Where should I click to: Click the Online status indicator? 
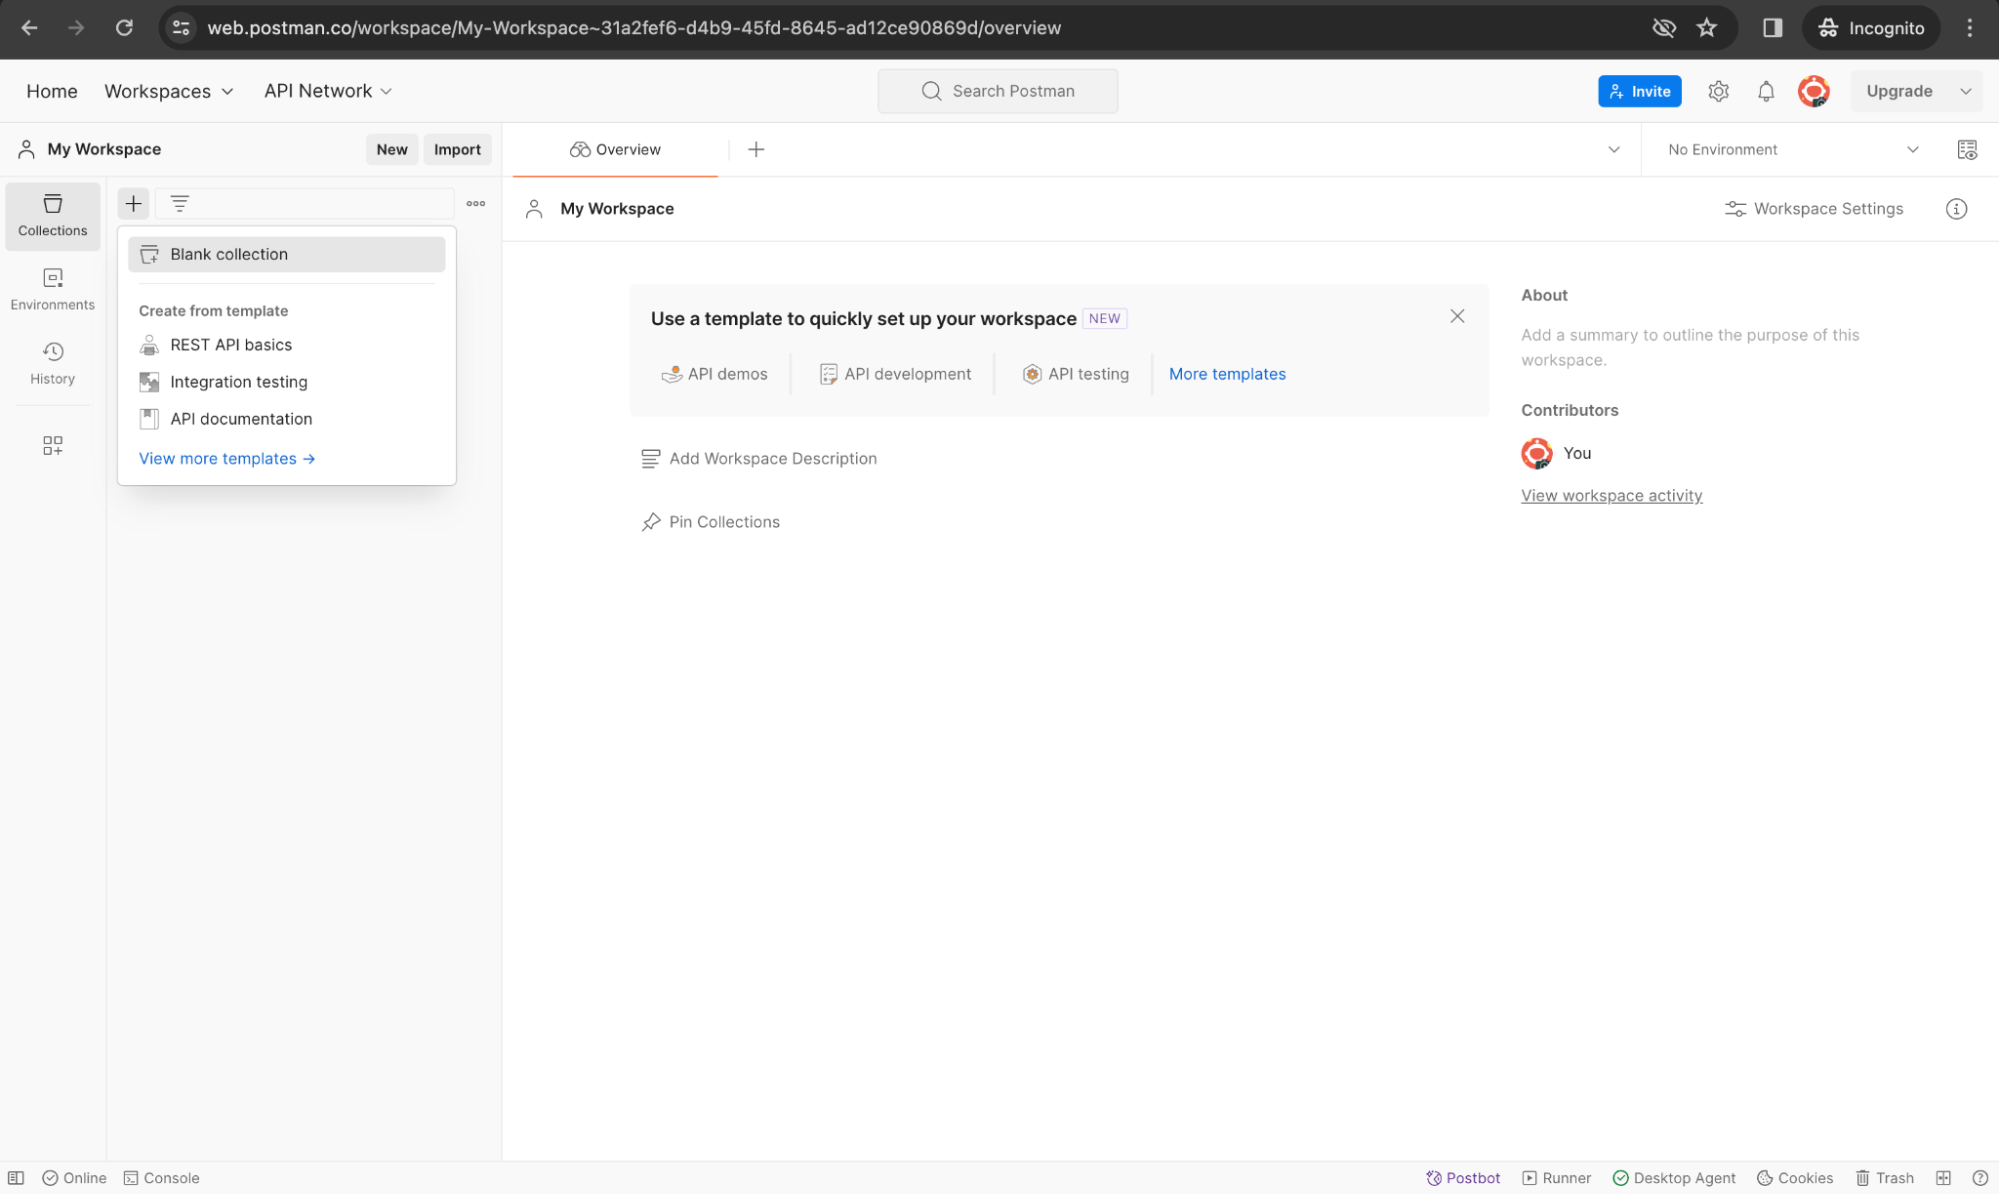[x=74, y=1177]
